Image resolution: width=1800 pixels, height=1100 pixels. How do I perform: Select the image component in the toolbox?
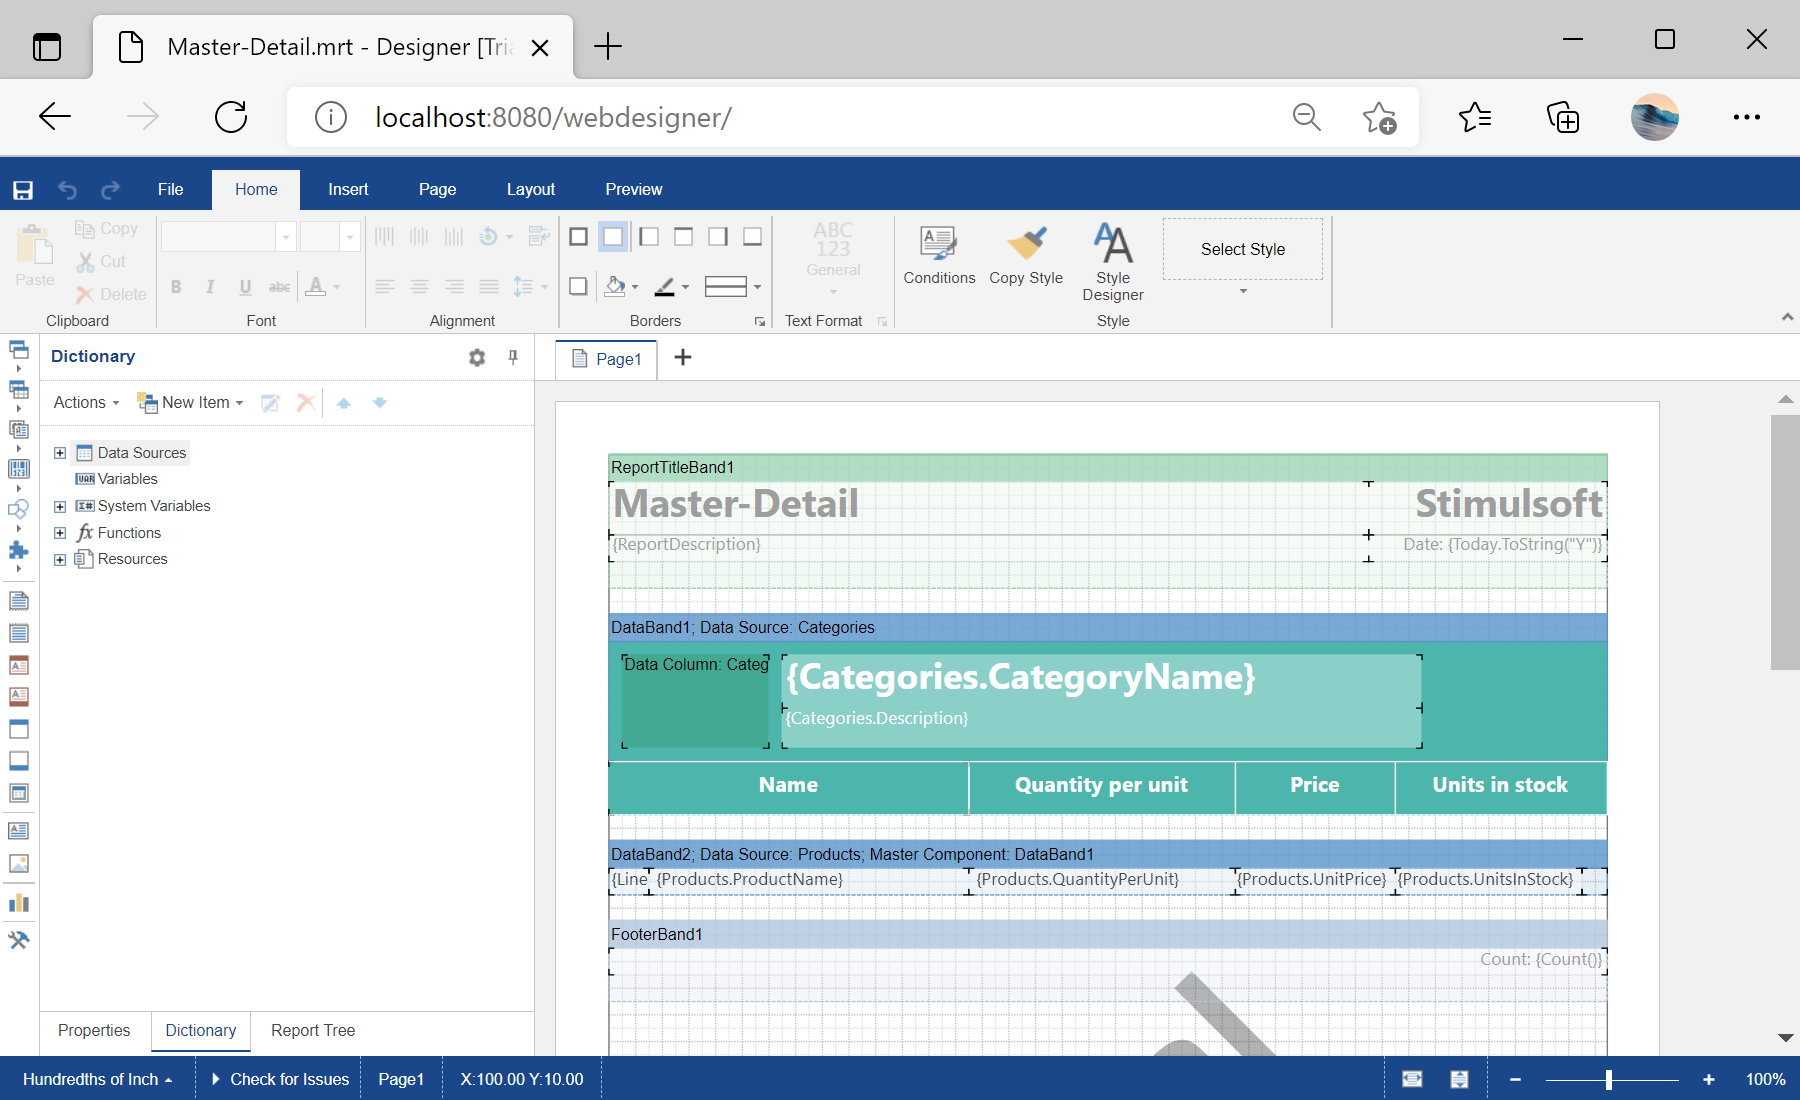pyautogui.click(x=18, y=863)
